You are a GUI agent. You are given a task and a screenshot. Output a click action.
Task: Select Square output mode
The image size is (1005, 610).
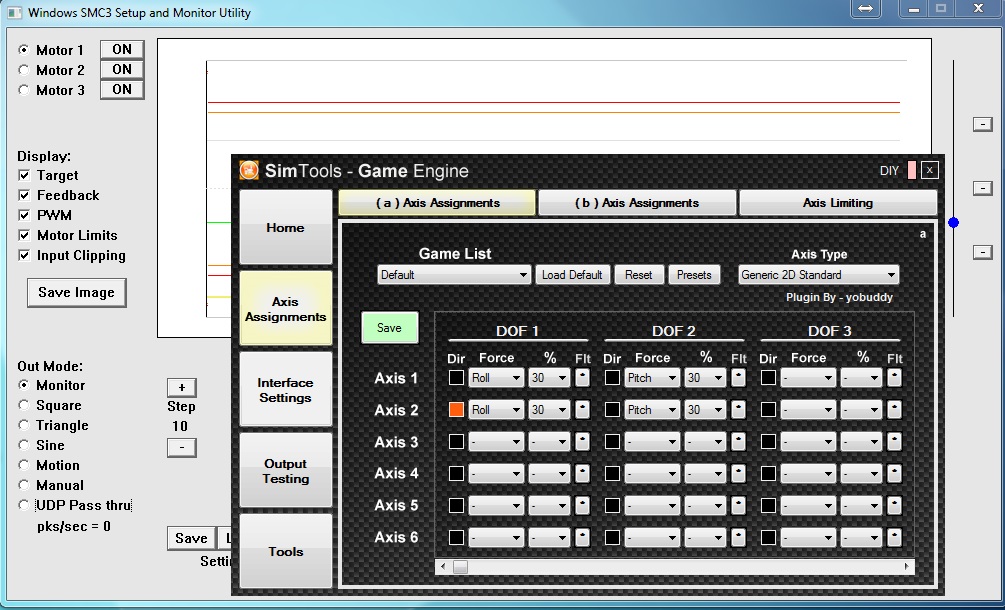click(x=24, y=405)
